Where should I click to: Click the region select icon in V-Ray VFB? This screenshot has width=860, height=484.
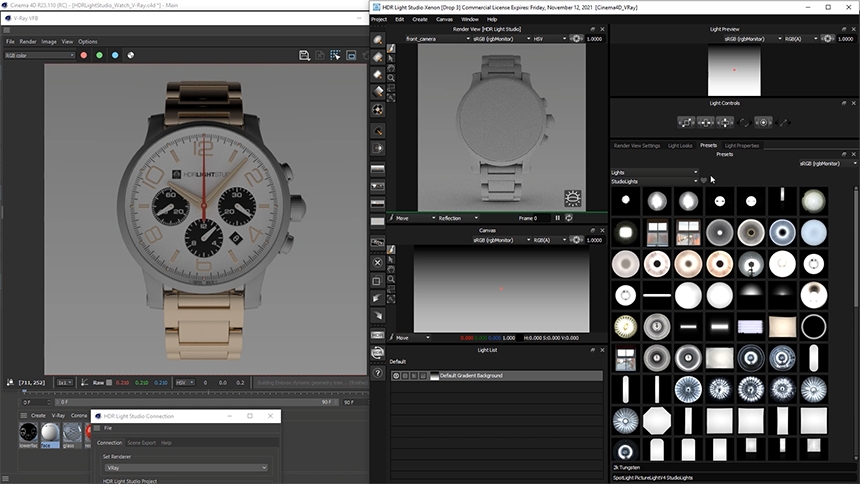click(335, 55)
